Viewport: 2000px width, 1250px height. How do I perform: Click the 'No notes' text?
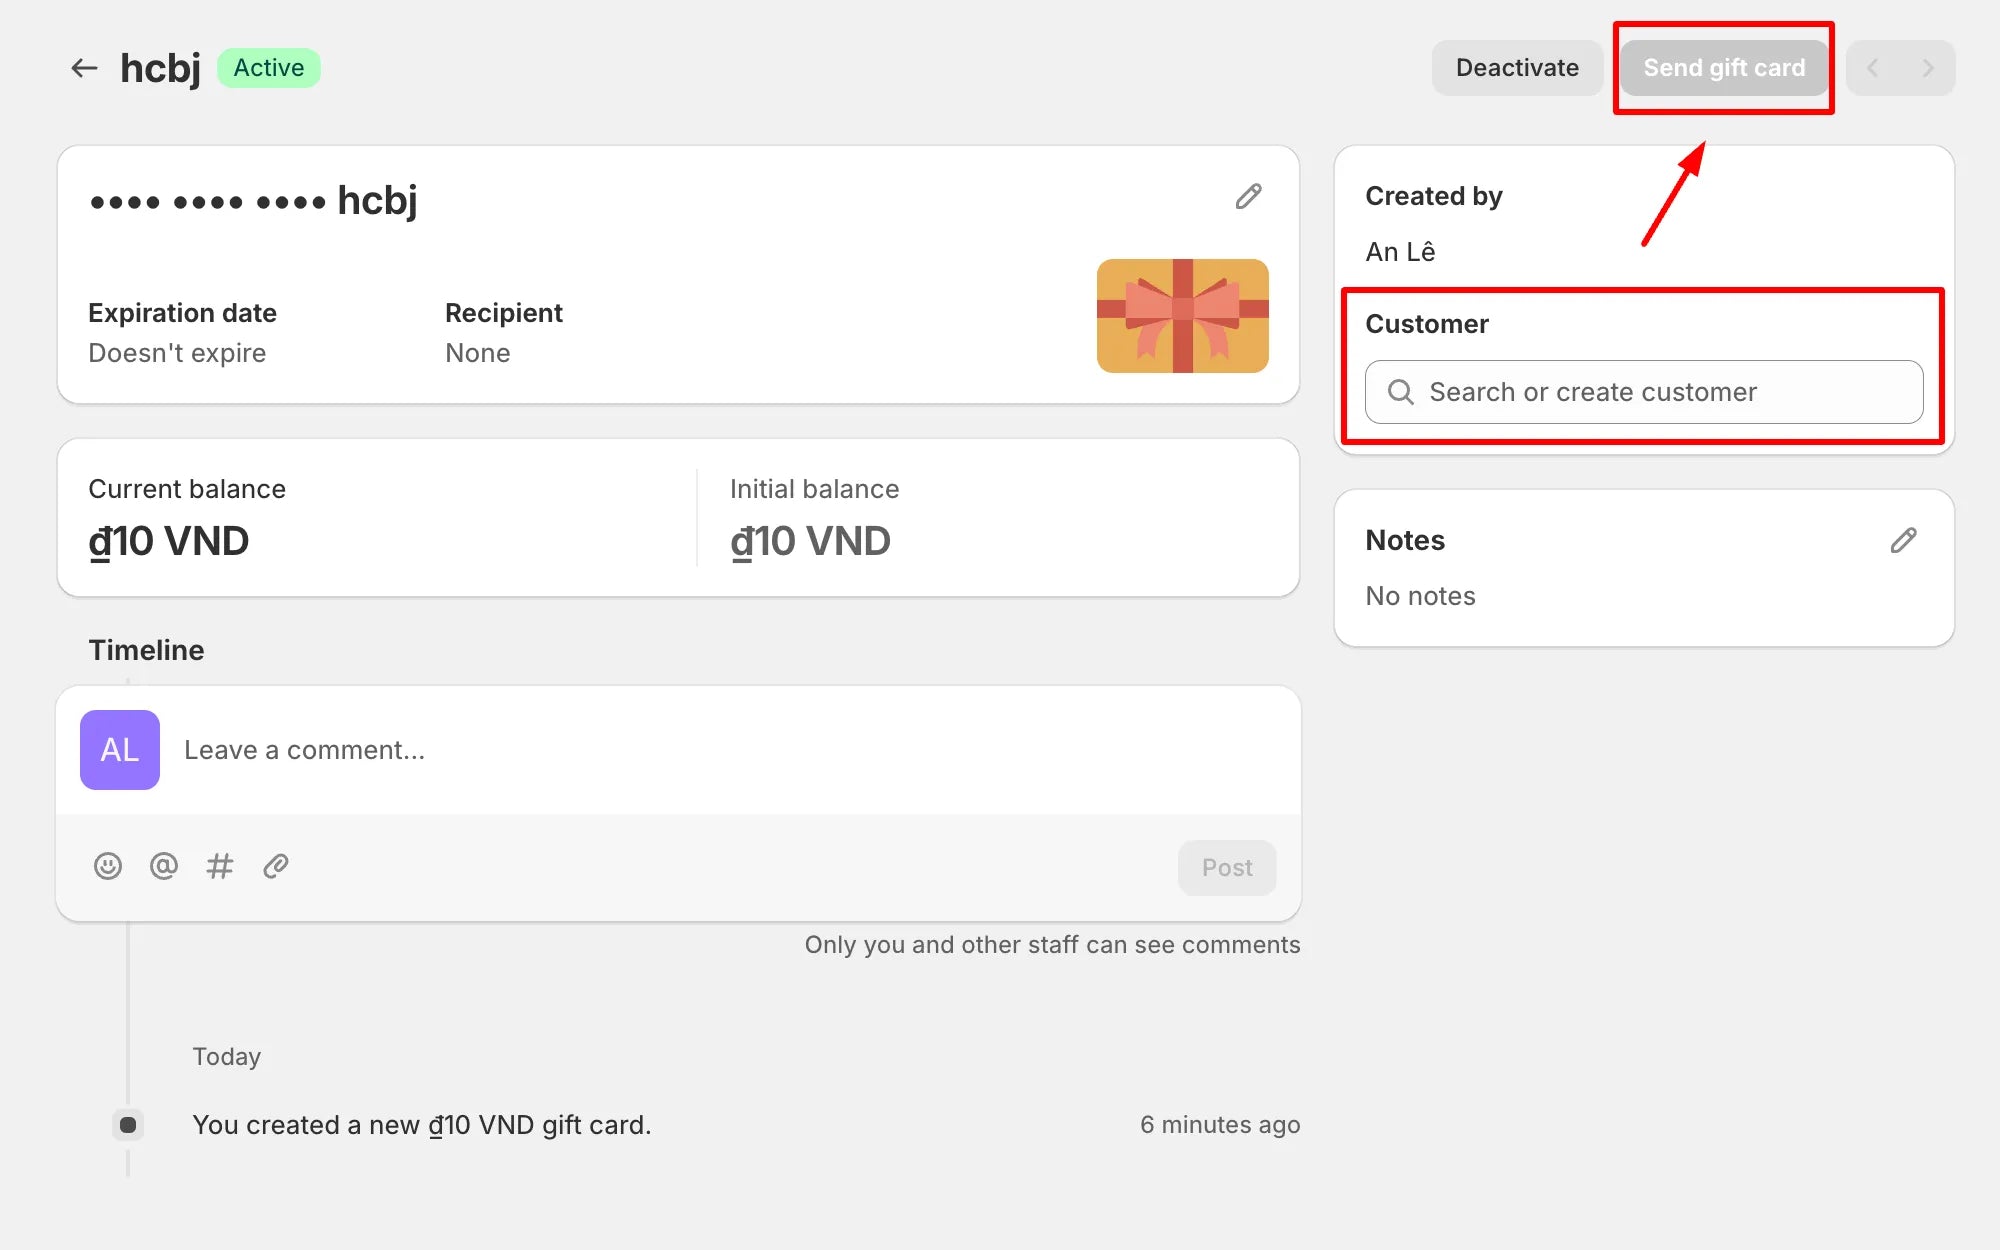click(1420, 596)
